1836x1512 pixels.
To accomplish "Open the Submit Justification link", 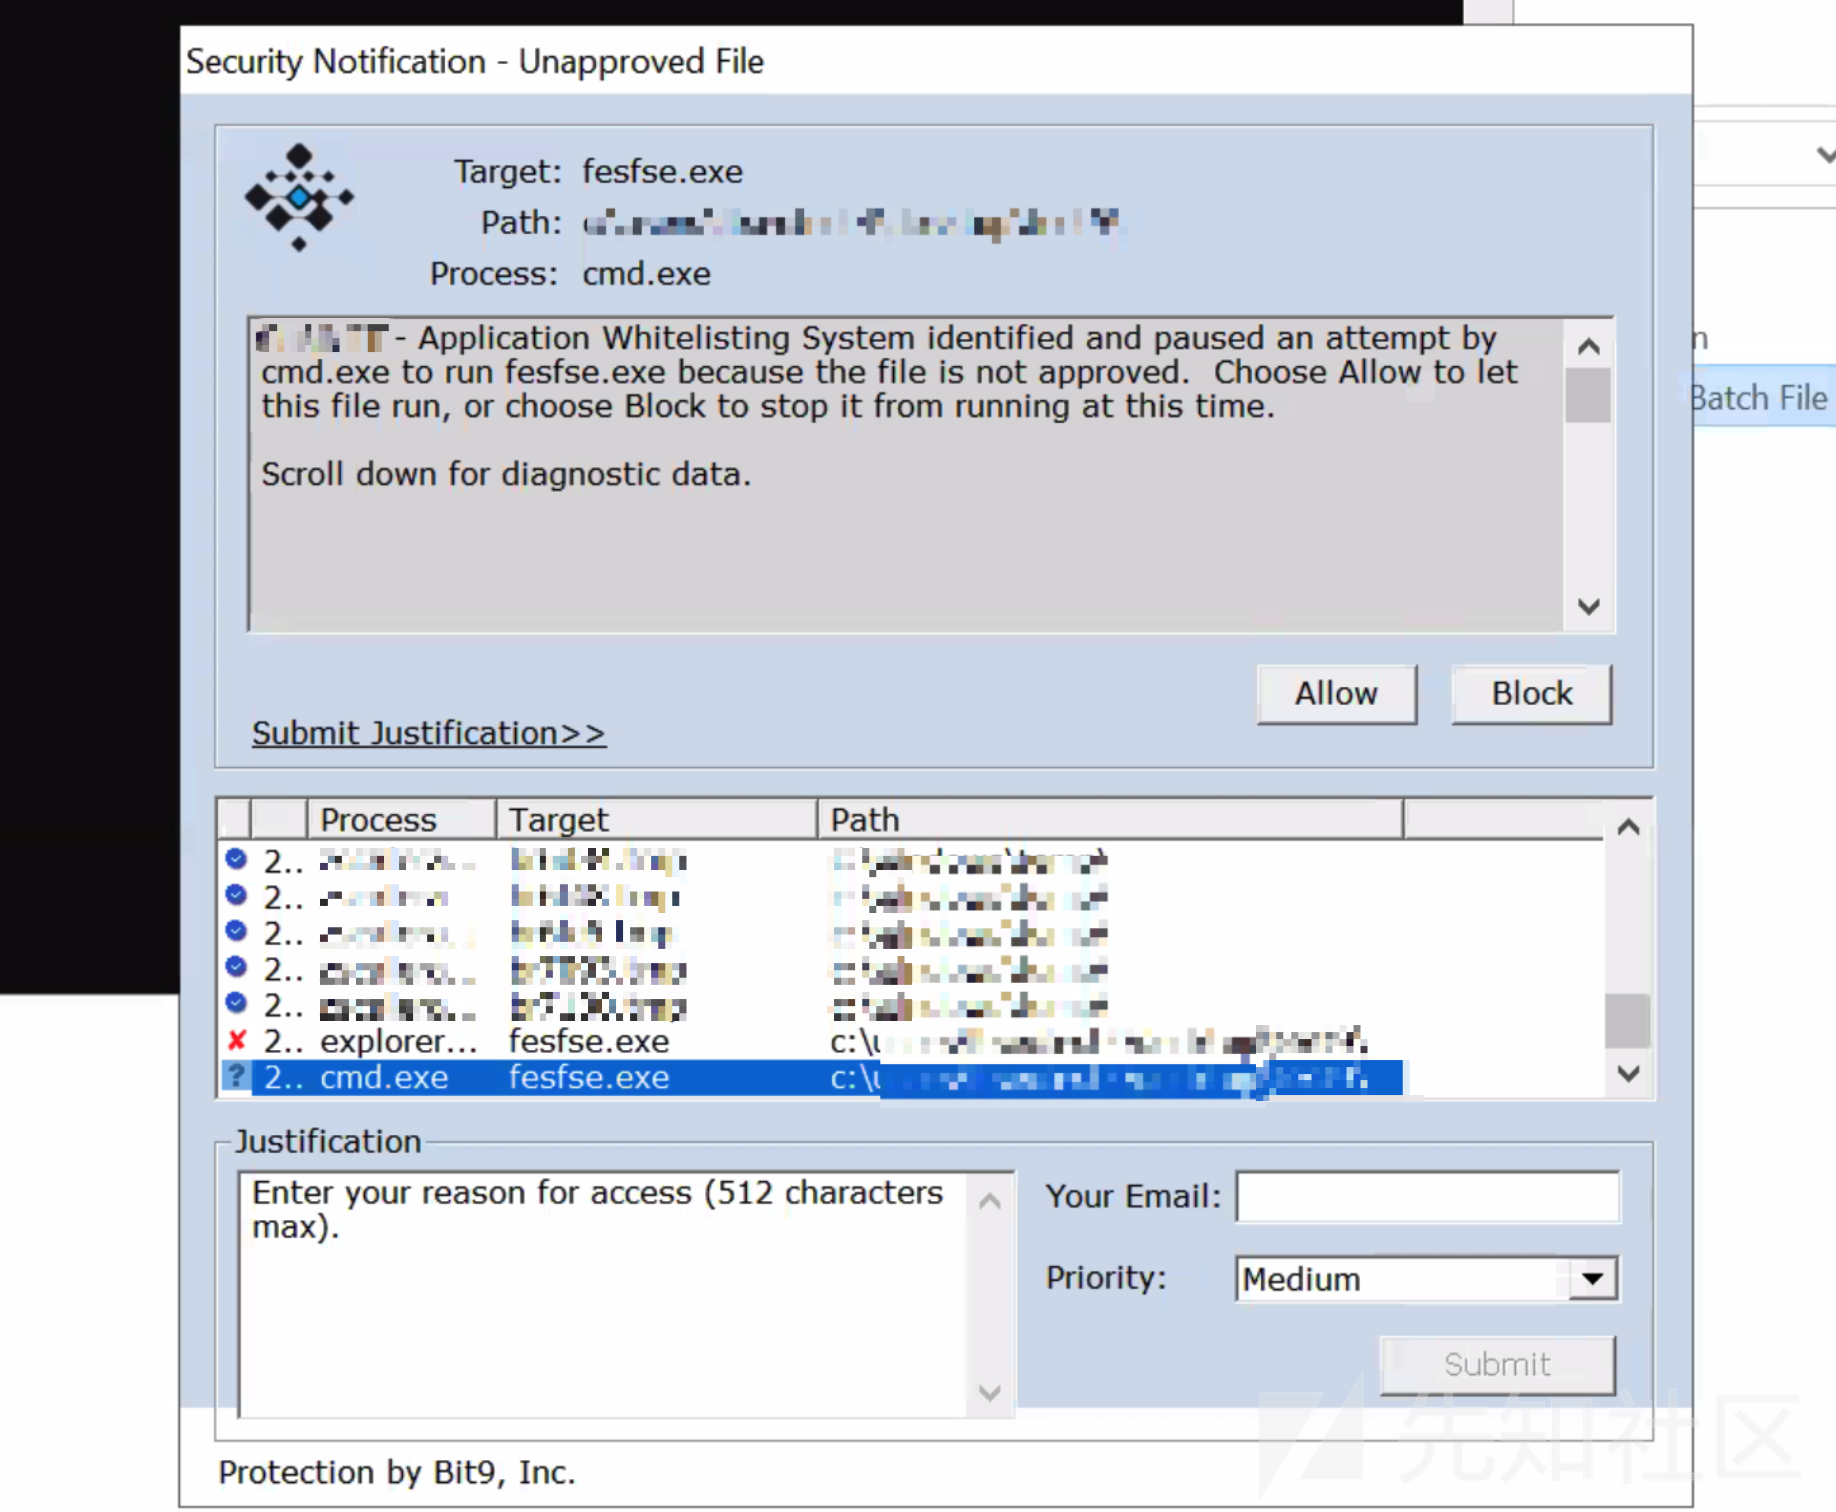I will tap(428, 733).
